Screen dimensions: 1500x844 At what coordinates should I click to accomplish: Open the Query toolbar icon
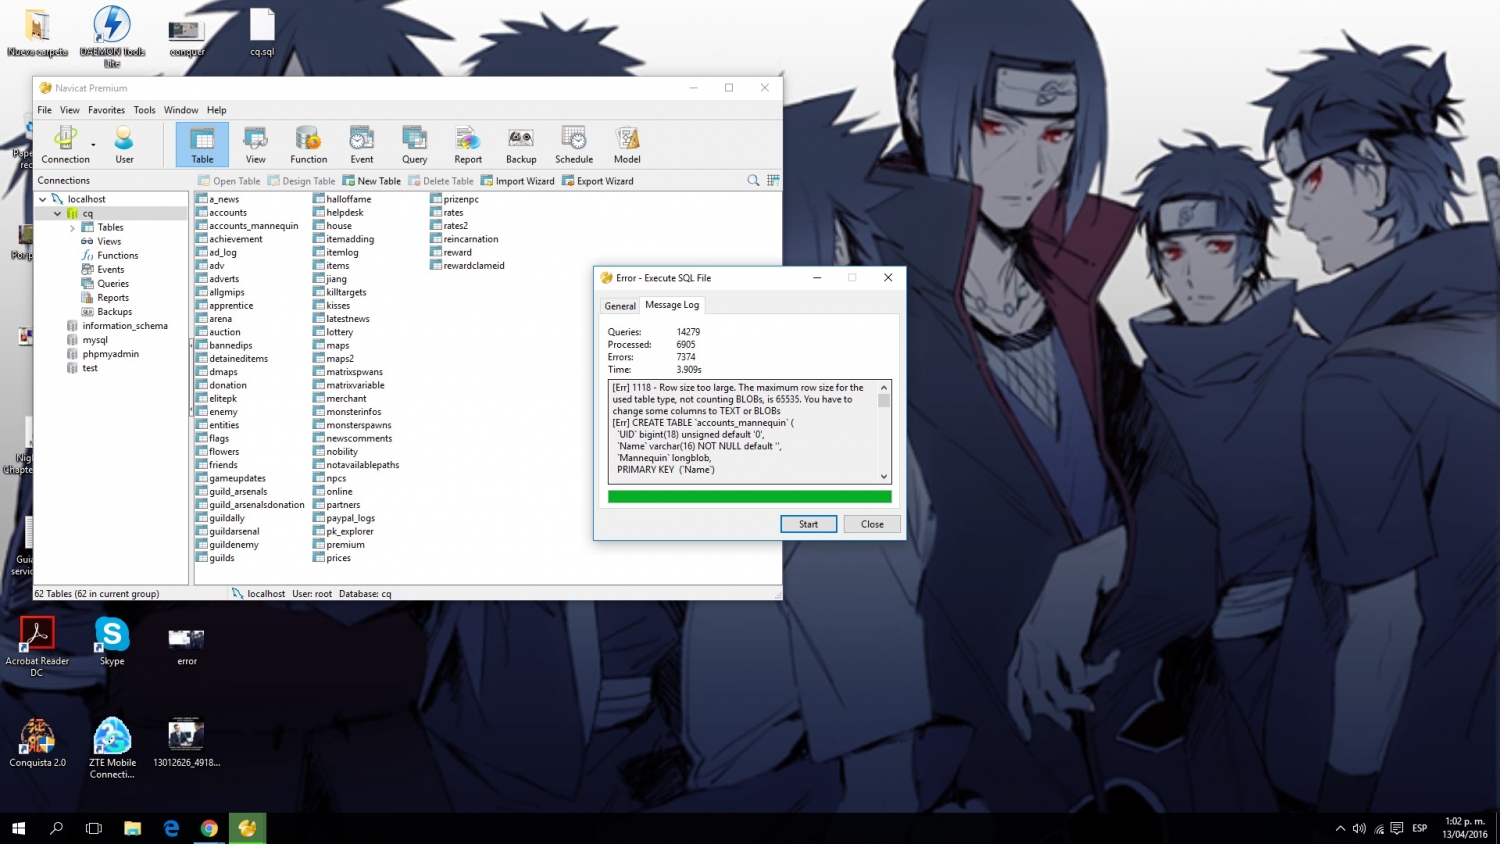pyautogui.click(x=414, y=145)
